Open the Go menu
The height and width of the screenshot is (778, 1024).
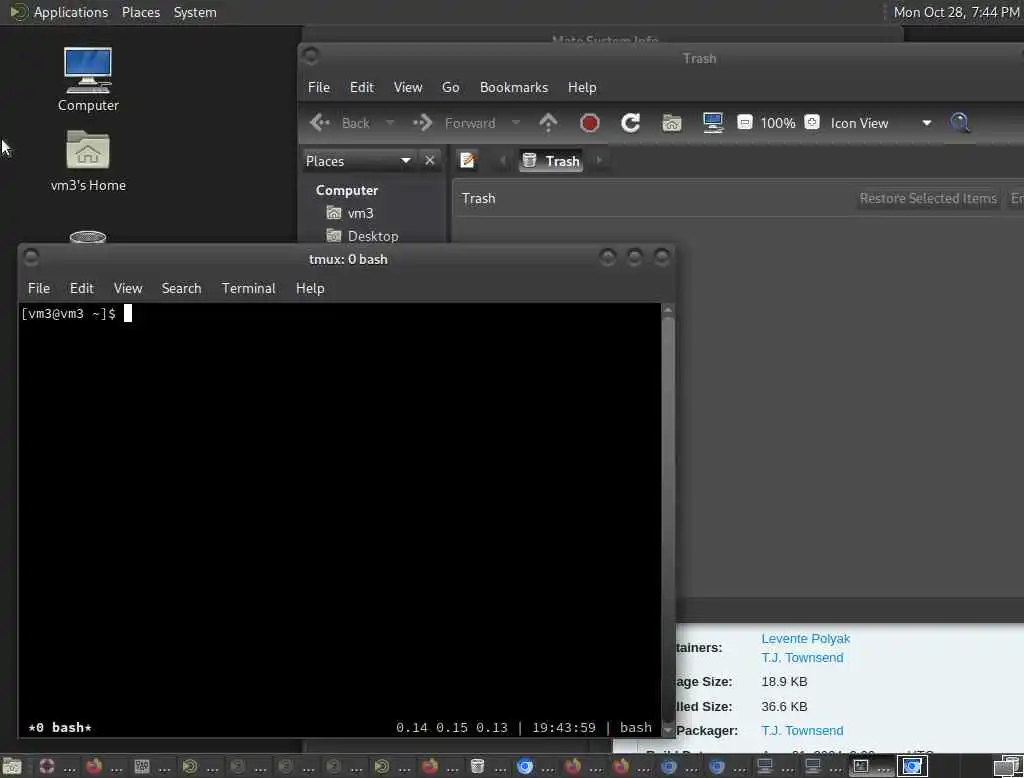(450, 88)
